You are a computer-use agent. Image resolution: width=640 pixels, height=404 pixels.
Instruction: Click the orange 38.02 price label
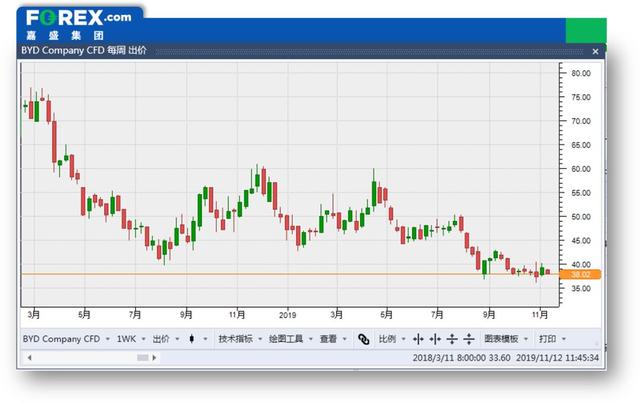click(x=580, y=275)
